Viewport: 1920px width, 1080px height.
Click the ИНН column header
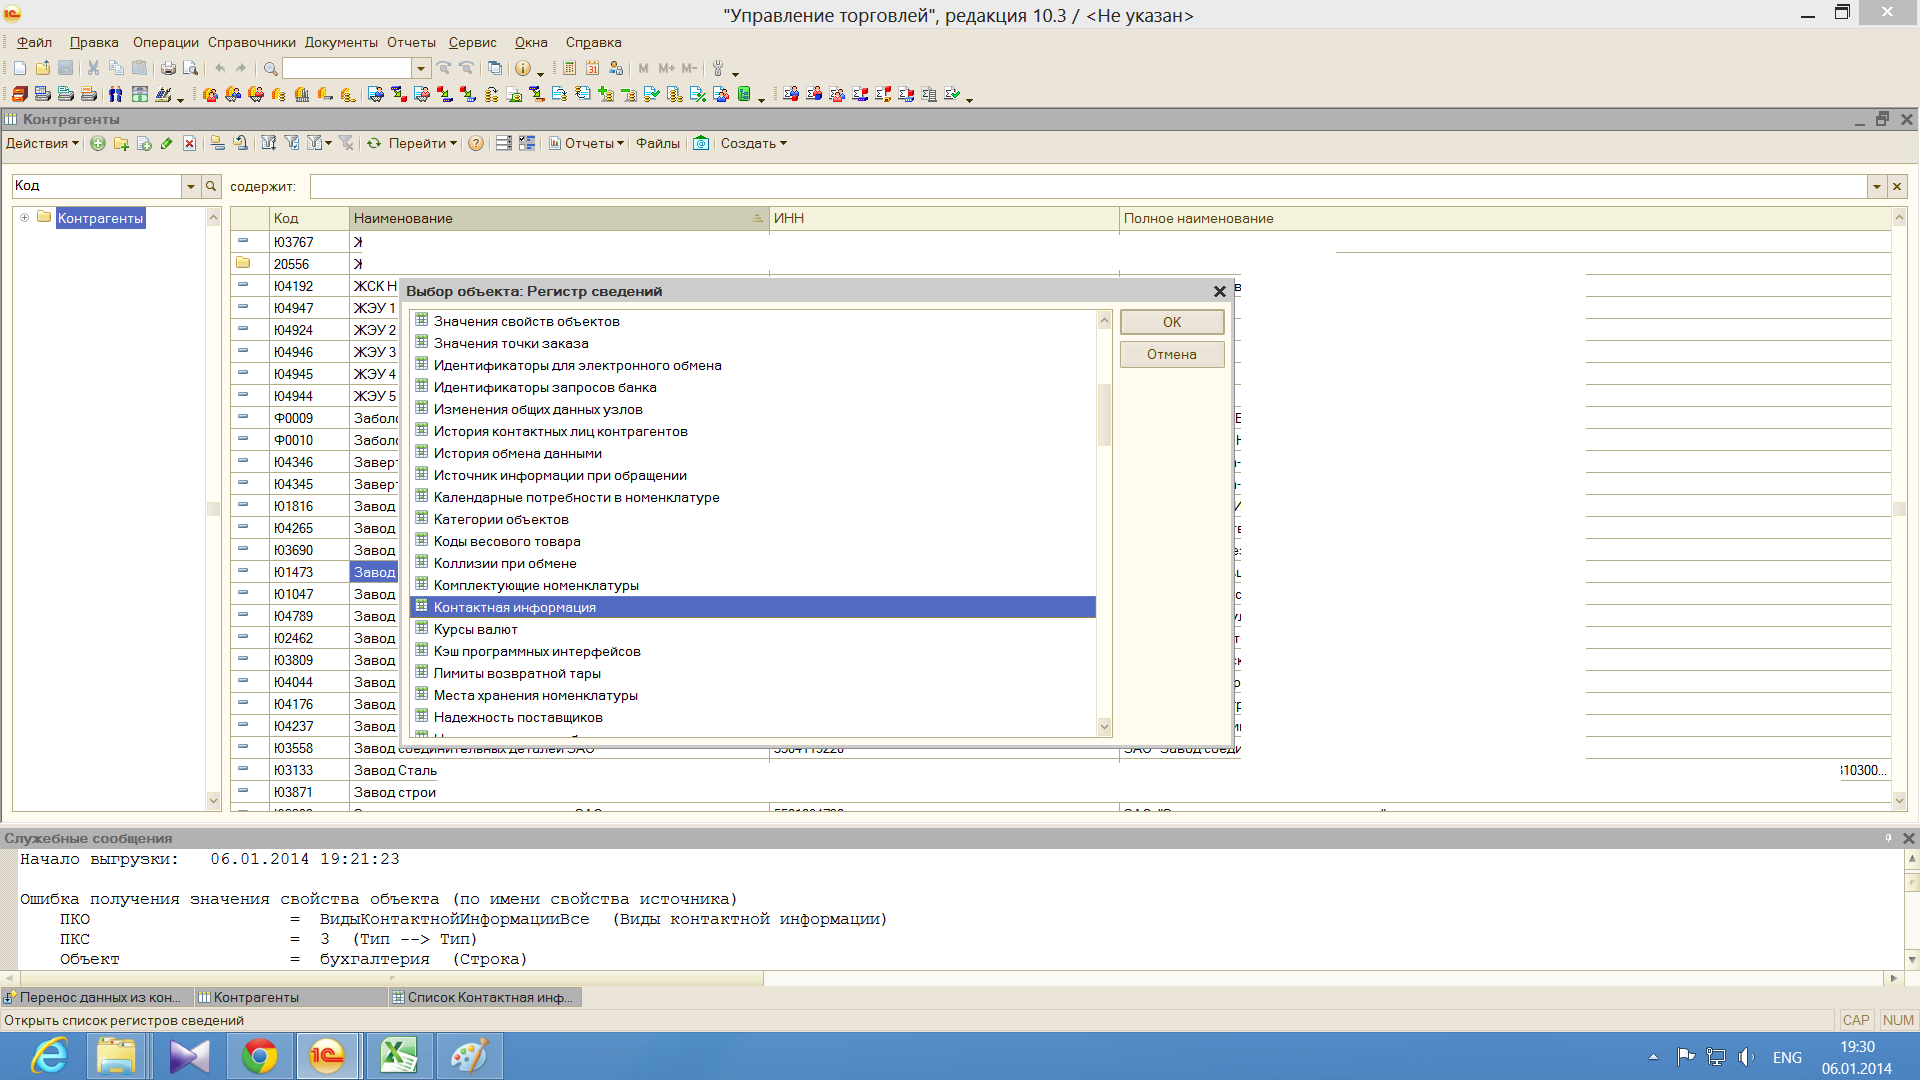pyautogui.click(x=944, y=218)
